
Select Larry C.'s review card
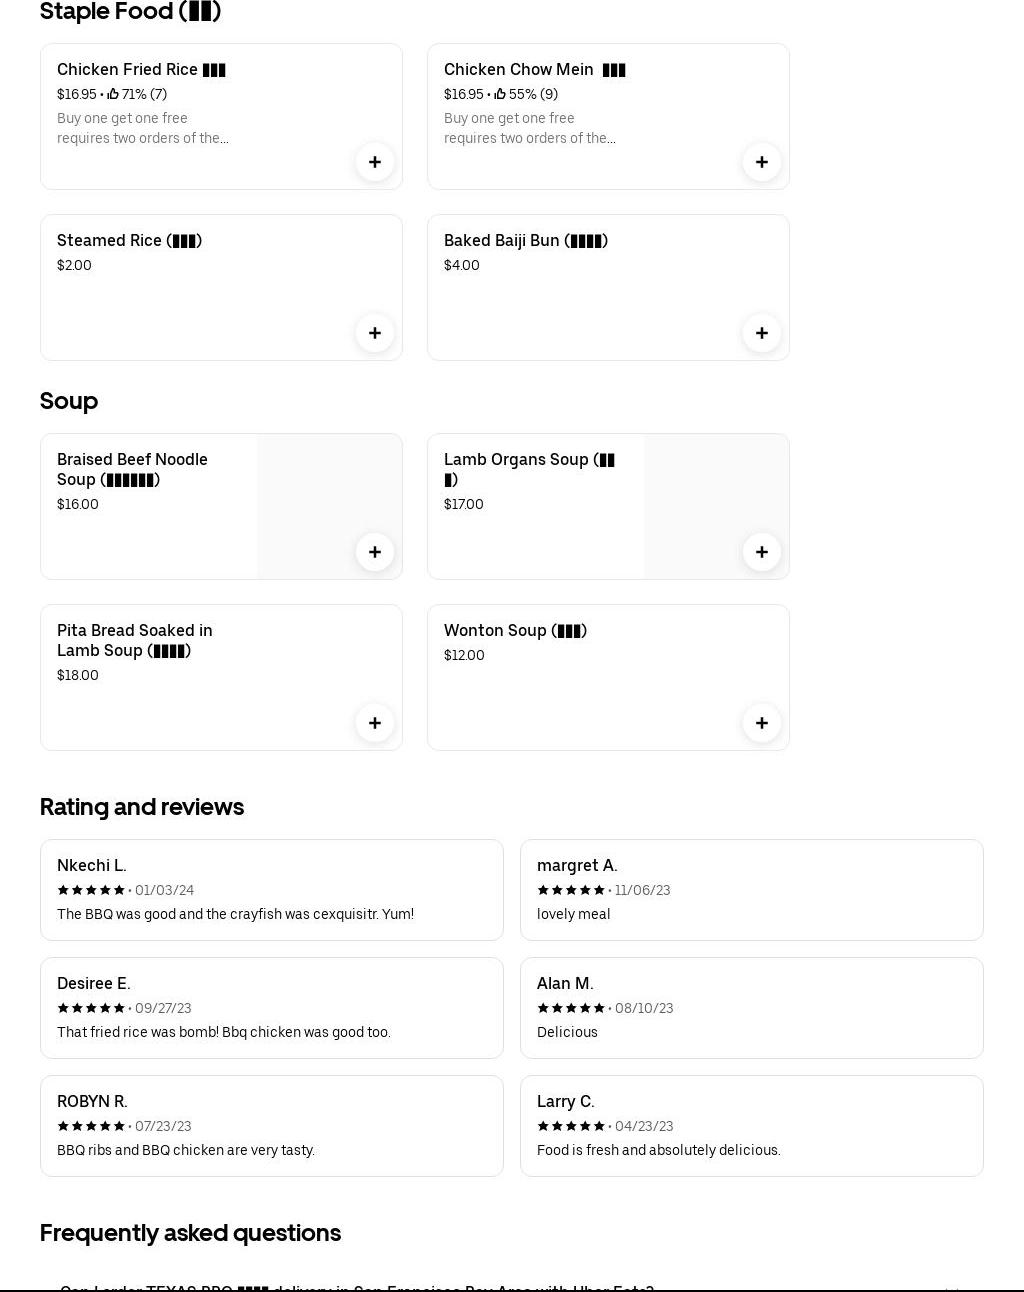coord(751,1126)
